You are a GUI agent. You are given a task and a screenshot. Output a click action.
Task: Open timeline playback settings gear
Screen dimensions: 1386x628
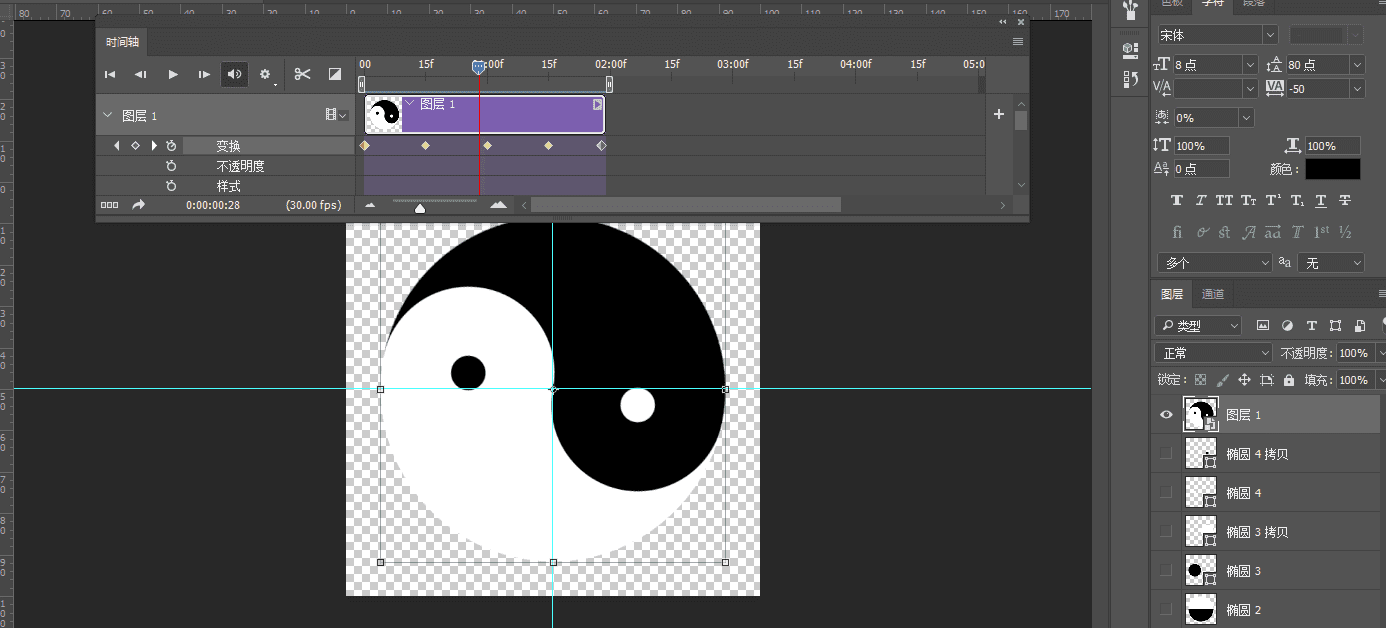tap(265, 74)
